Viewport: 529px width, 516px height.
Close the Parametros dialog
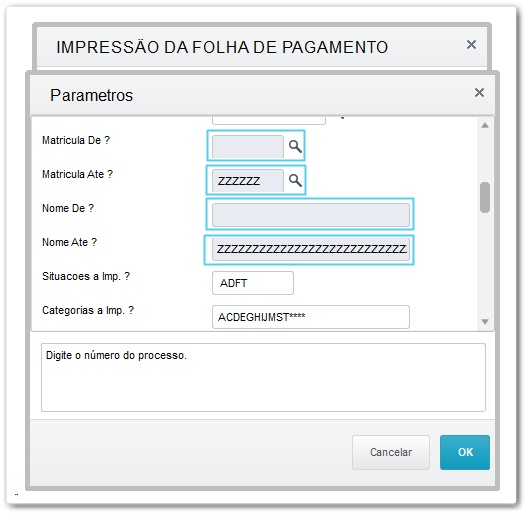pos(479,92)
